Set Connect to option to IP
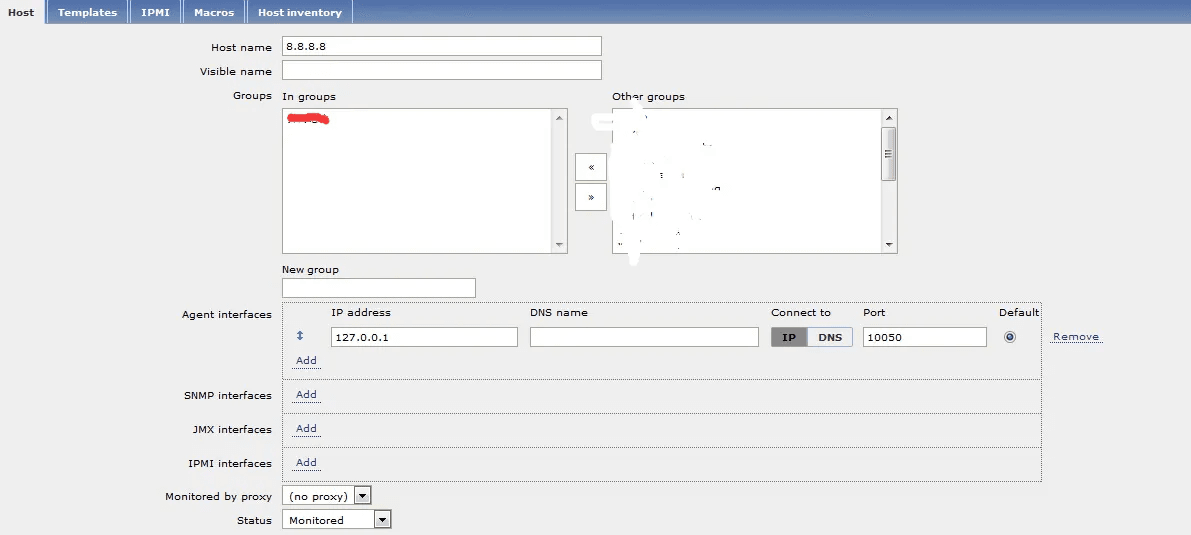Image resolution: width=1191 pixels, height=535 pixels. point(789,337)
